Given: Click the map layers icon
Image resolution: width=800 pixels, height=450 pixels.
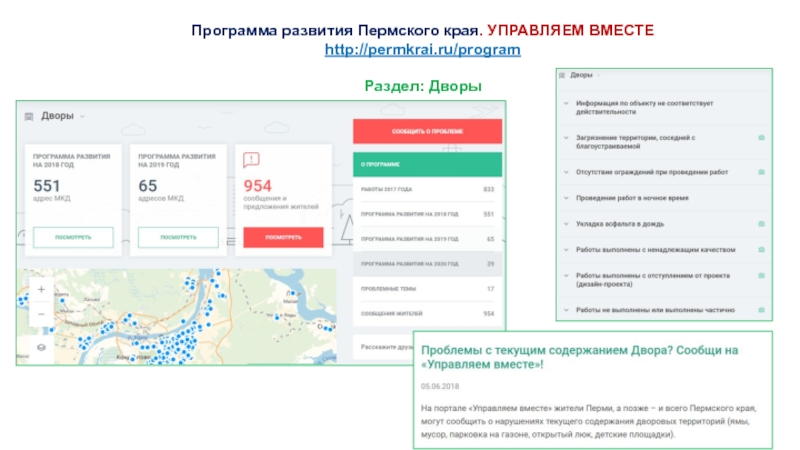Looking at the screenshot, I should point(41,347).
